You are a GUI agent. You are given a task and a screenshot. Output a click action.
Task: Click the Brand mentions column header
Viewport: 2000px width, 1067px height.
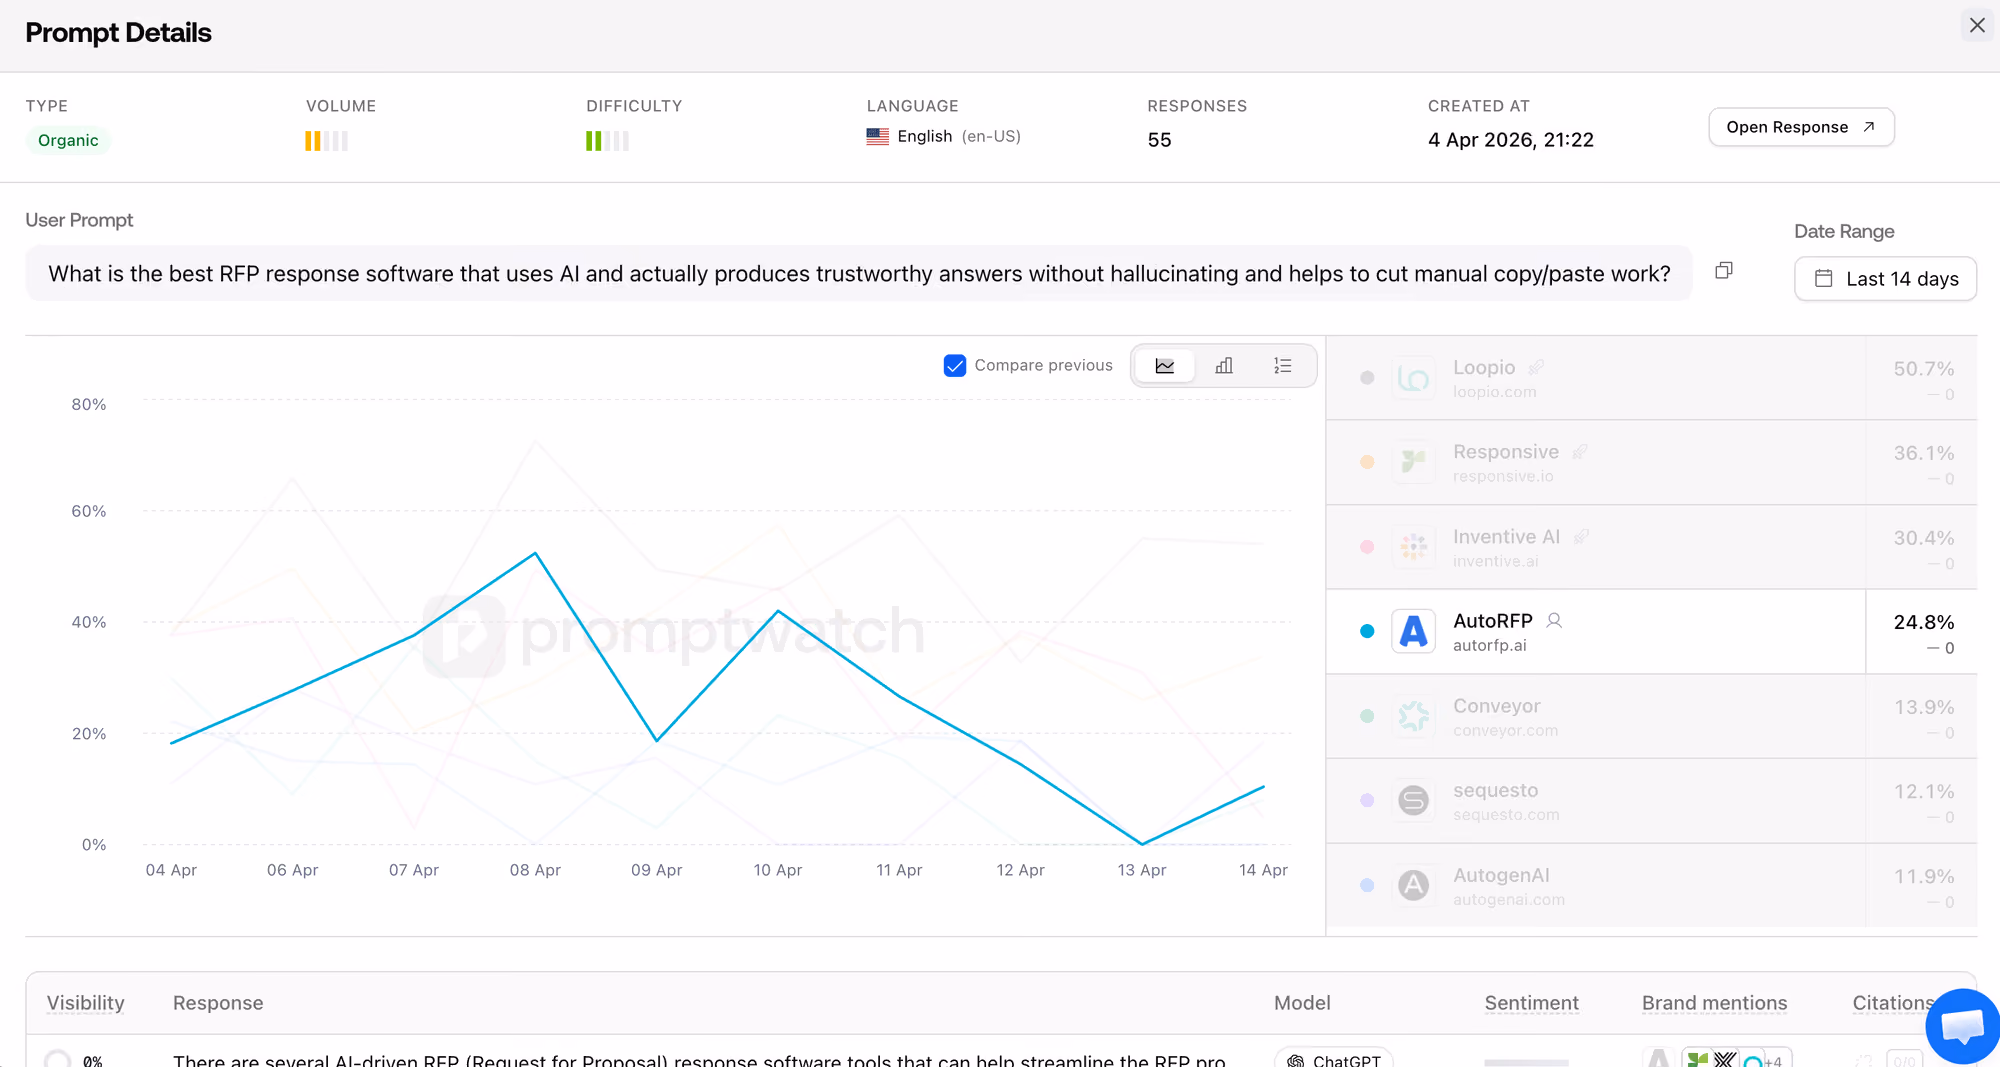tap(1714, 1003)
